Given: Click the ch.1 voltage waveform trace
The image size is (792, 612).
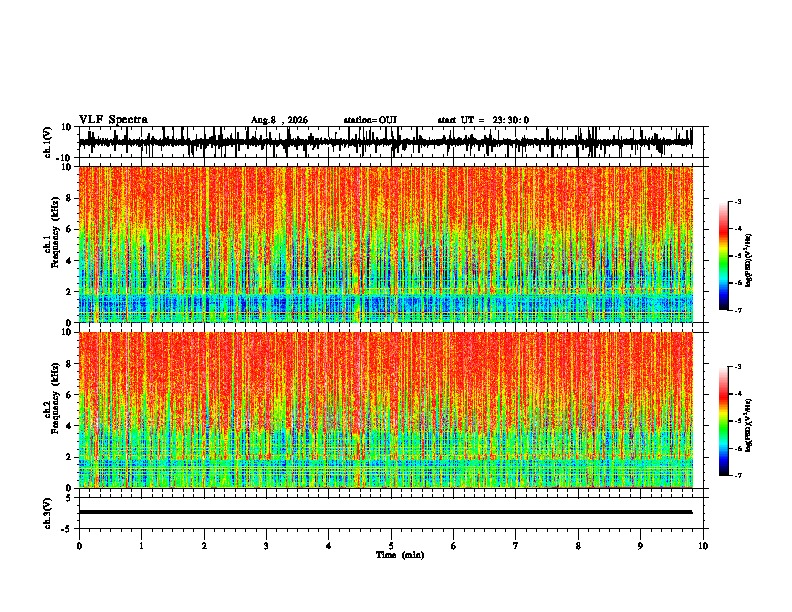Looking at the screenshot, I should (x=385, y=142).
